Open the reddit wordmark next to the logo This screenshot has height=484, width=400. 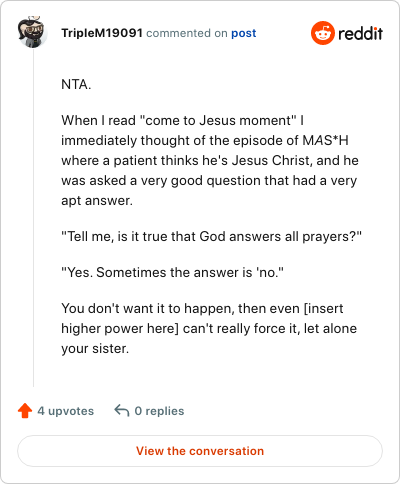coord(360,33)
